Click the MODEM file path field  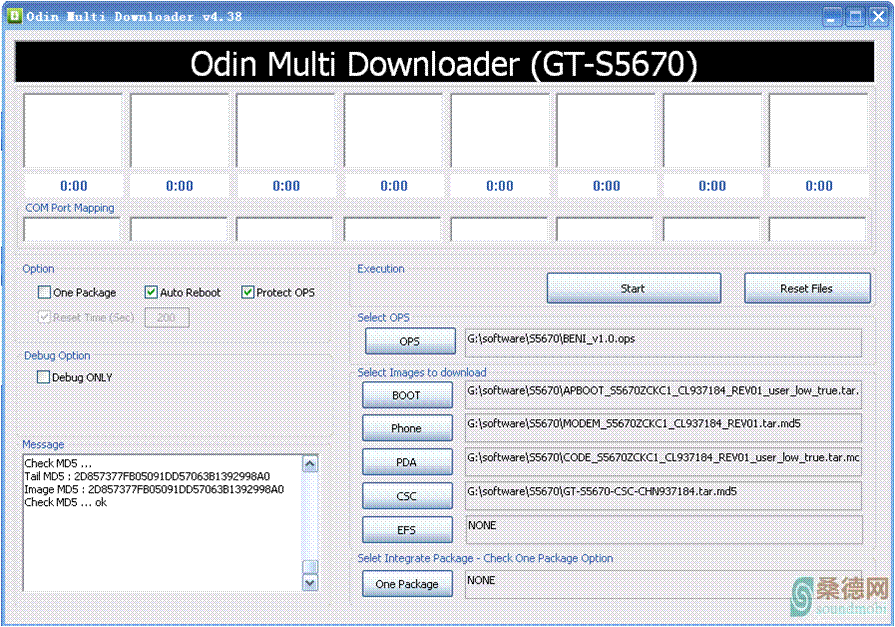pos(663,428)
